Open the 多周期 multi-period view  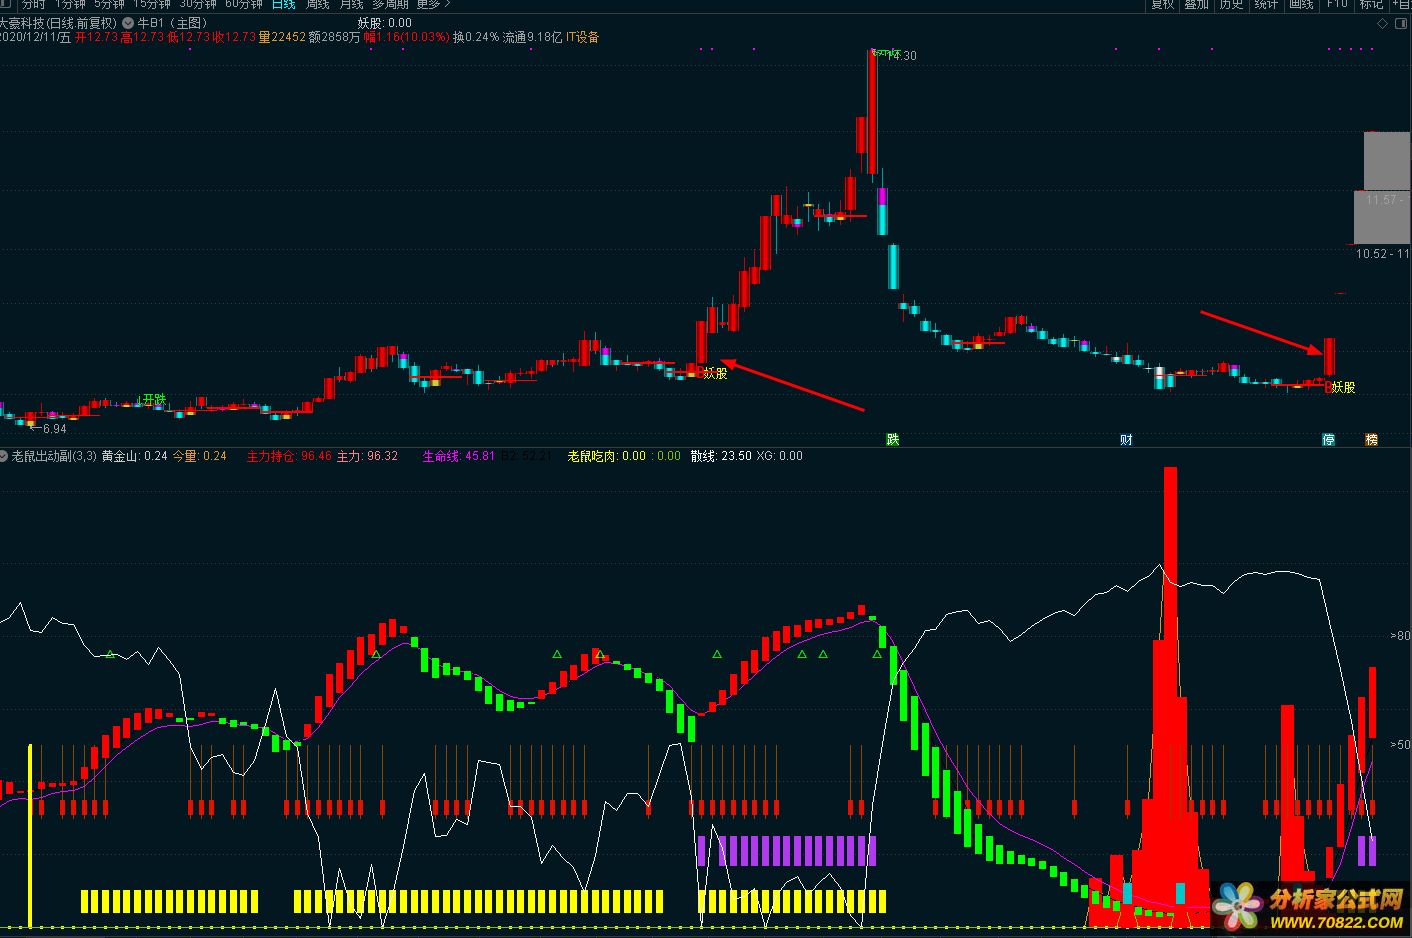tap(391, 4)
